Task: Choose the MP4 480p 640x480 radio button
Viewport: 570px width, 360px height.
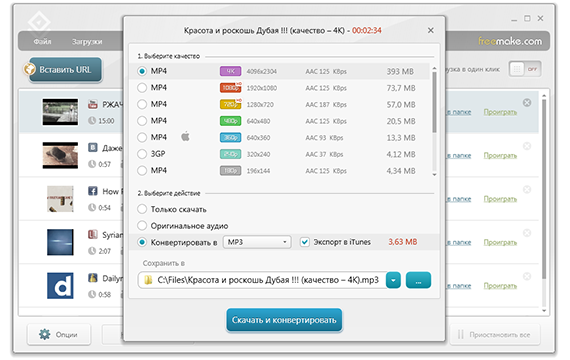Action: 142,121
